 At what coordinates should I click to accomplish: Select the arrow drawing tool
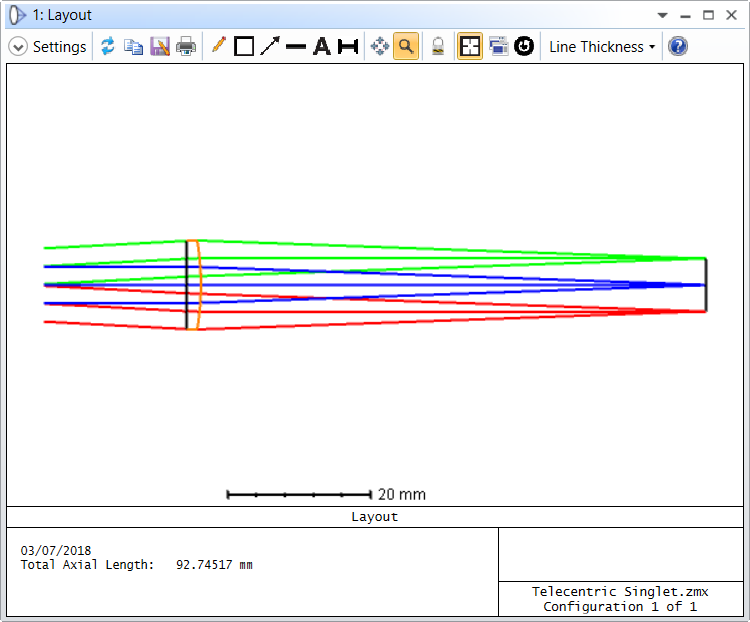[x=270, y=46]
